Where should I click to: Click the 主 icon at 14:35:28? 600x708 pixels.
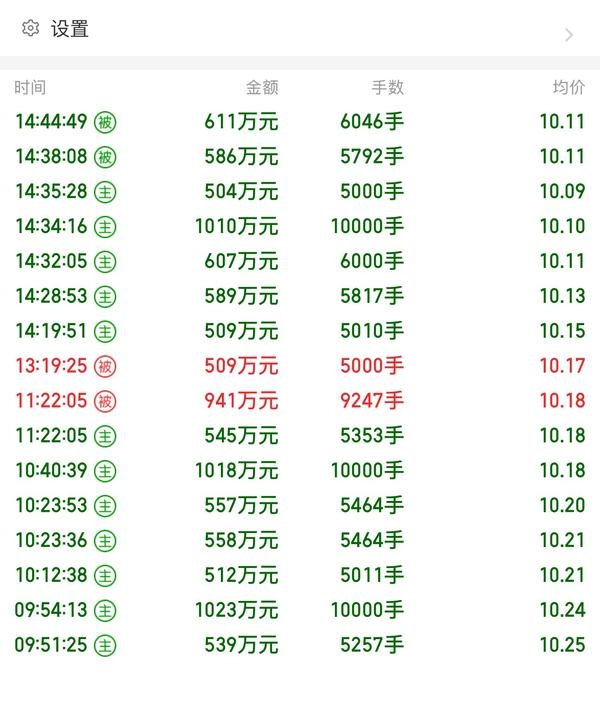105,192
